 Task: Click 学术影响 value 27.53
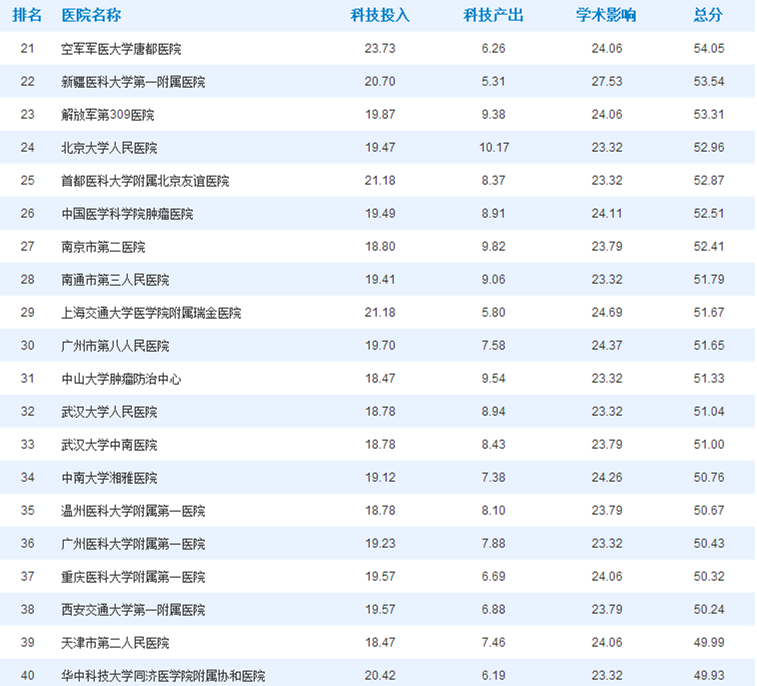pyautogui.click(x=607, y=81)
